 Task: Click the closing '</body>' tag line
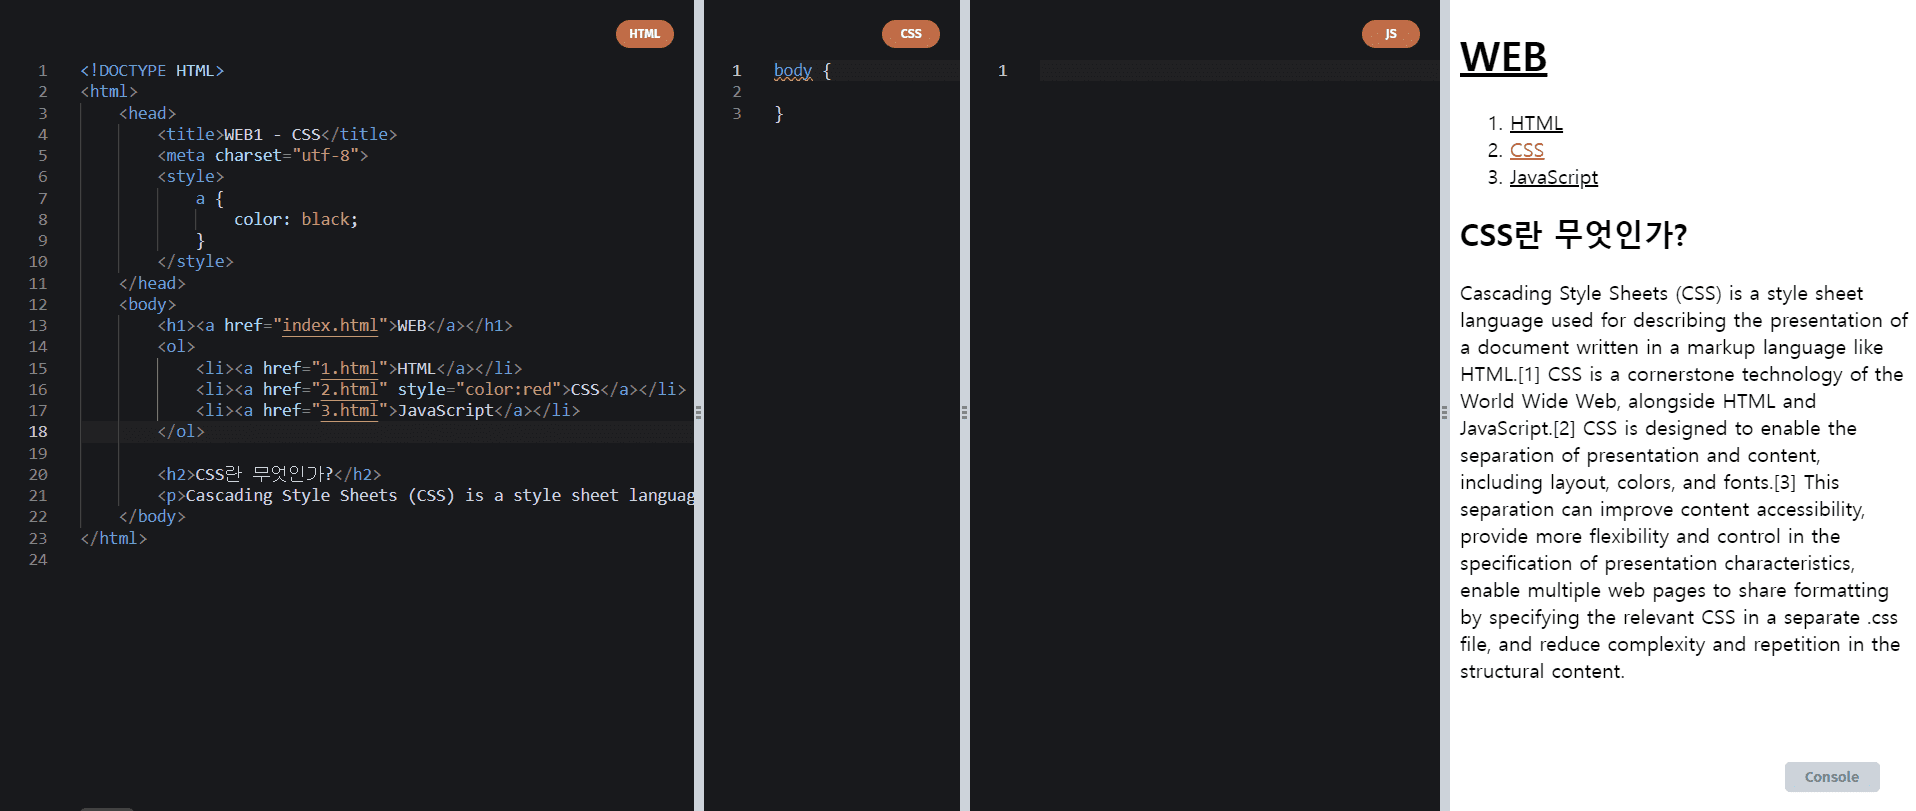point(152,517)
